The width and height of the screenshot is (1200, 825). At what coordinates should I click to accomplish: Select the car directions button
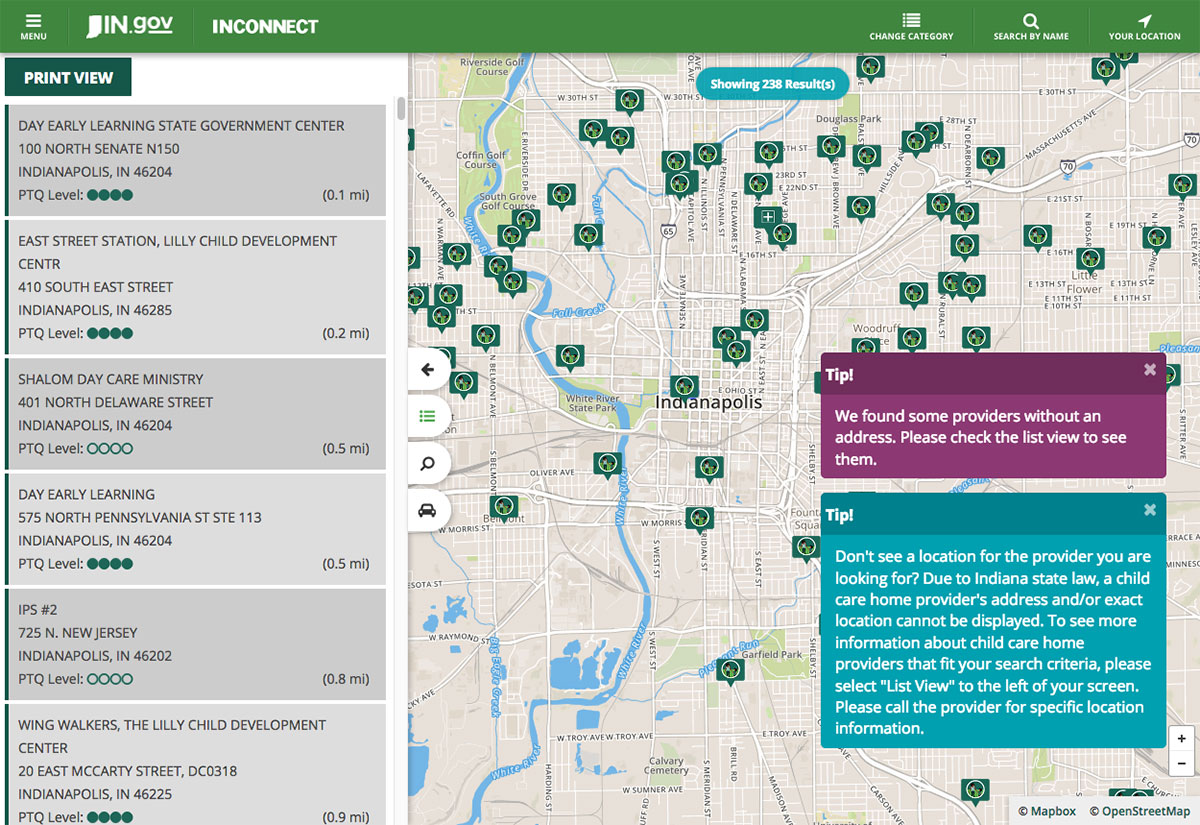[x=428, y=510]
